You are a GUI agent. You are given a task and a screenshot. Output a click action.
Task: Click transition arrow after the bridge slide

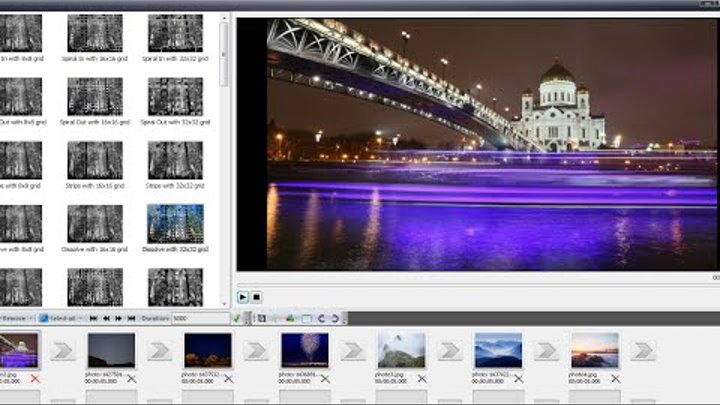pos(63,351)
